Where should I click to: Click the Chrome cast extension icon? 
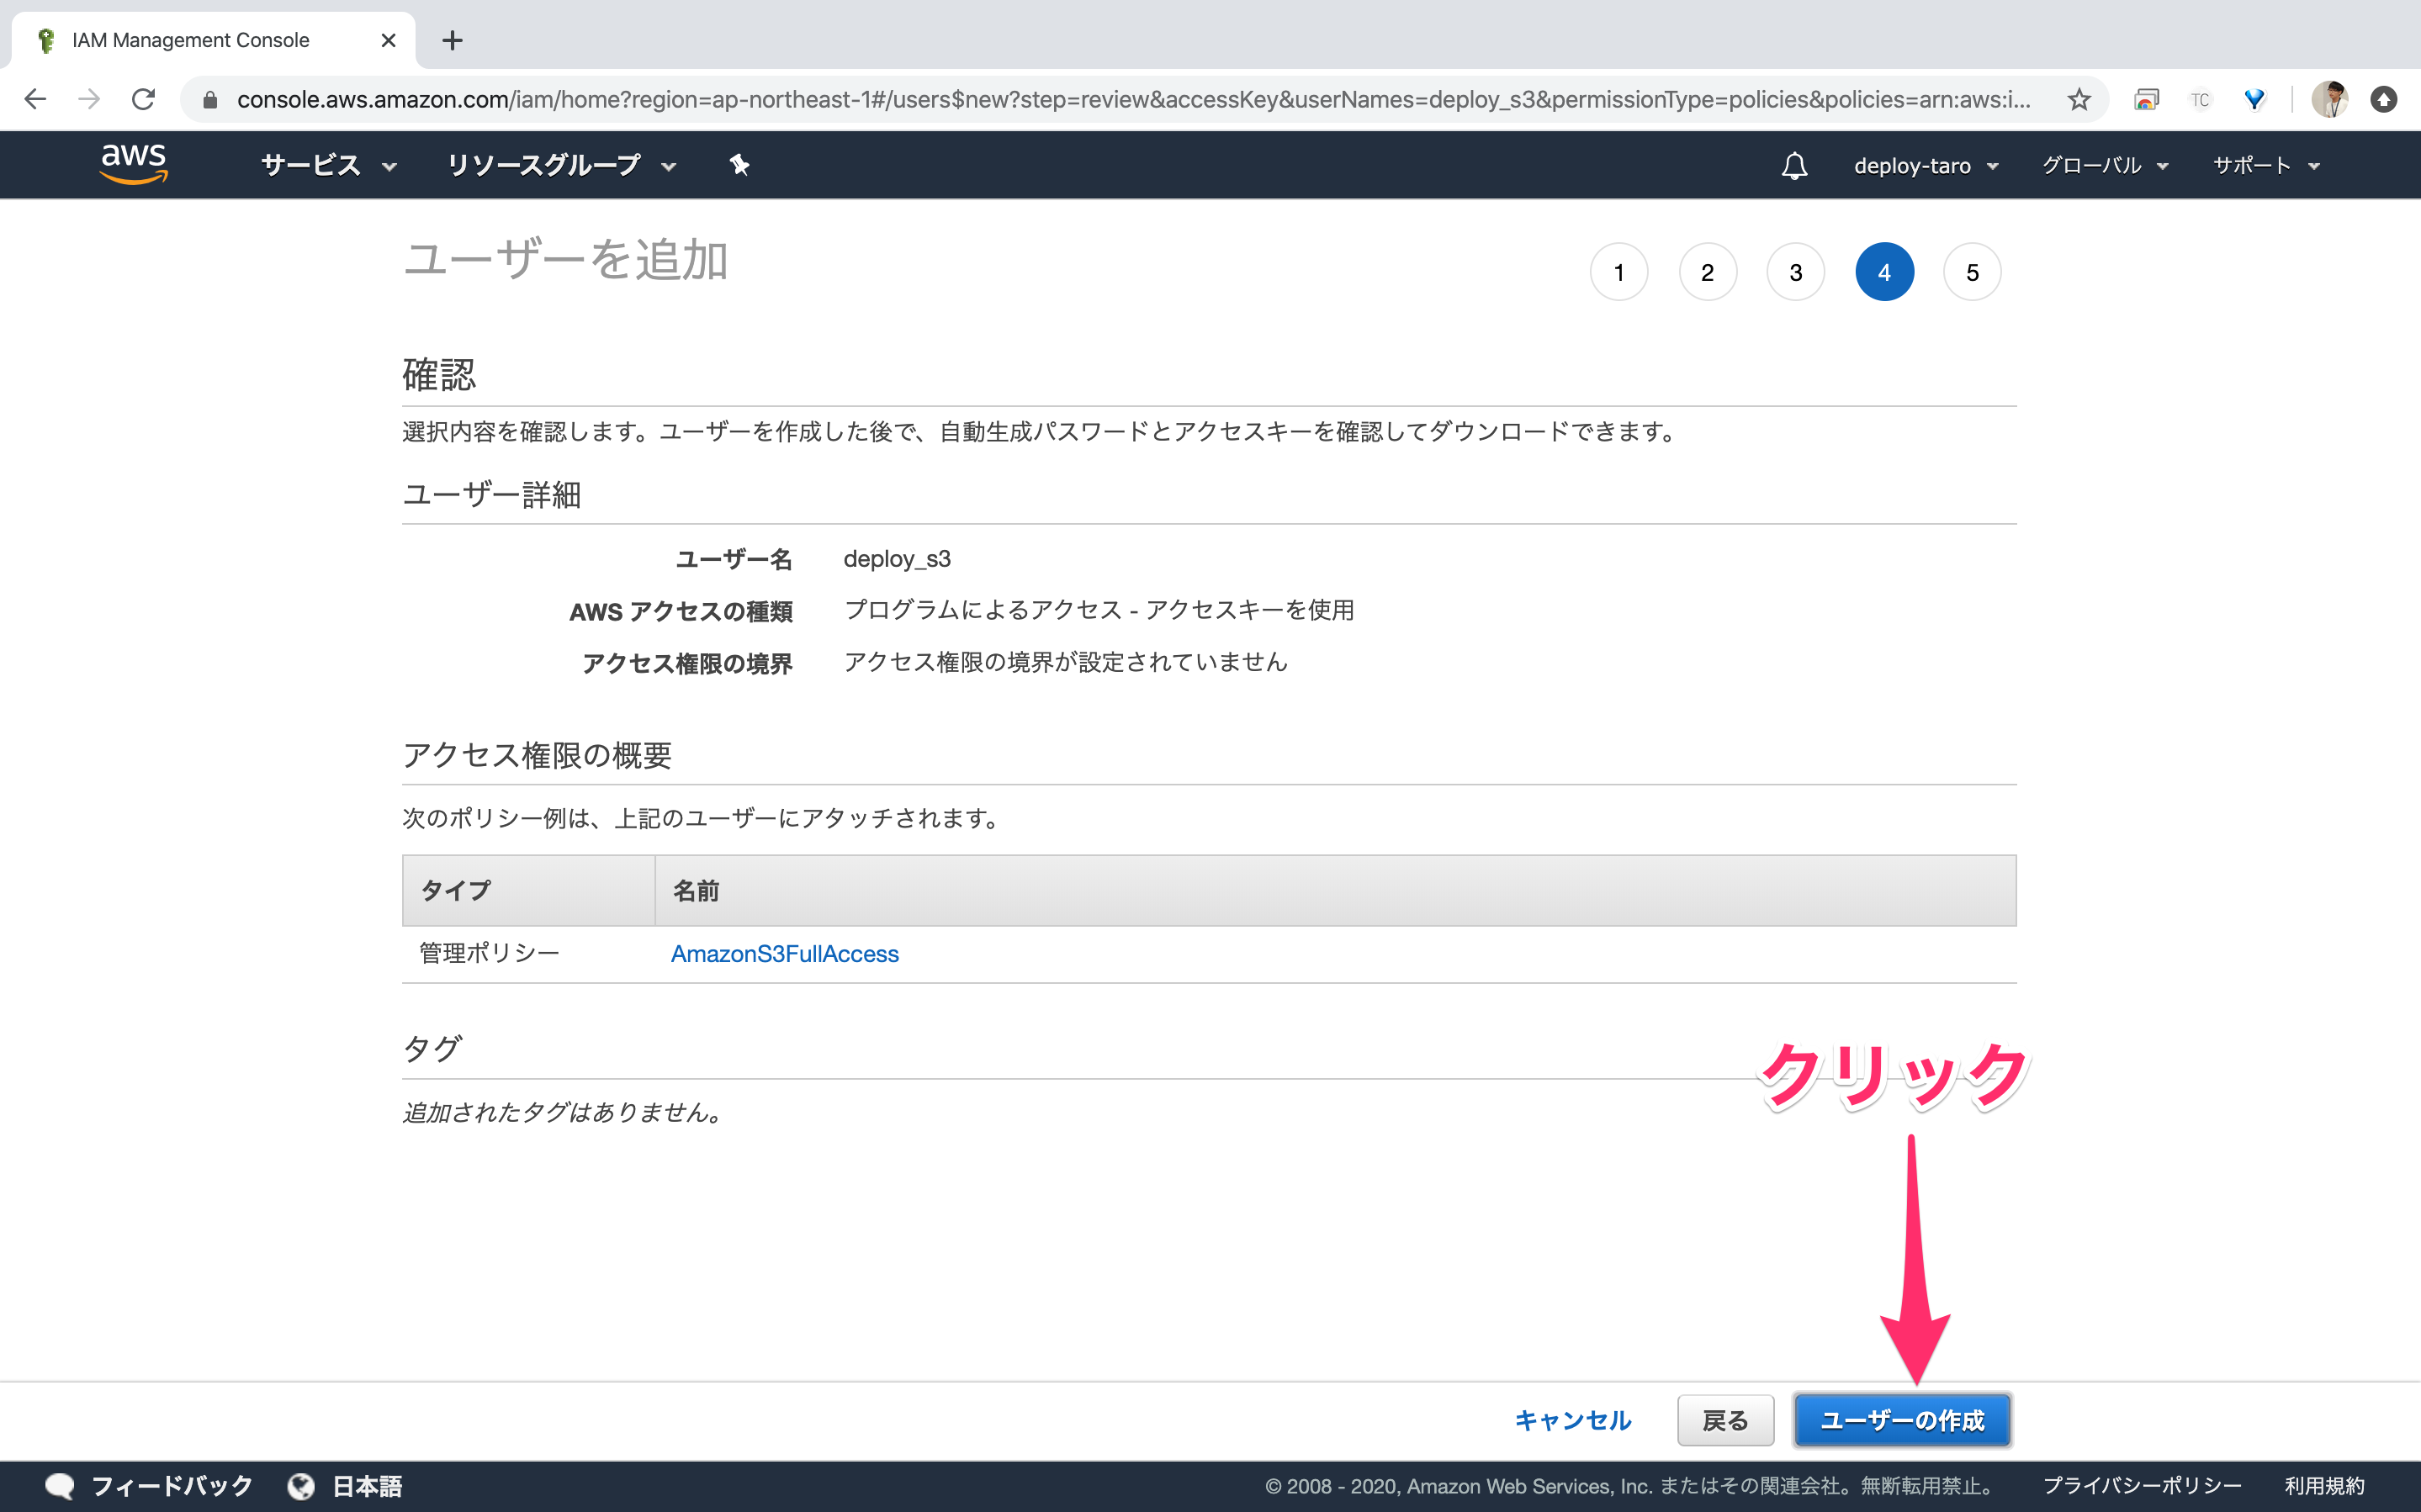pyautogui.click(x=2146, y=99)
